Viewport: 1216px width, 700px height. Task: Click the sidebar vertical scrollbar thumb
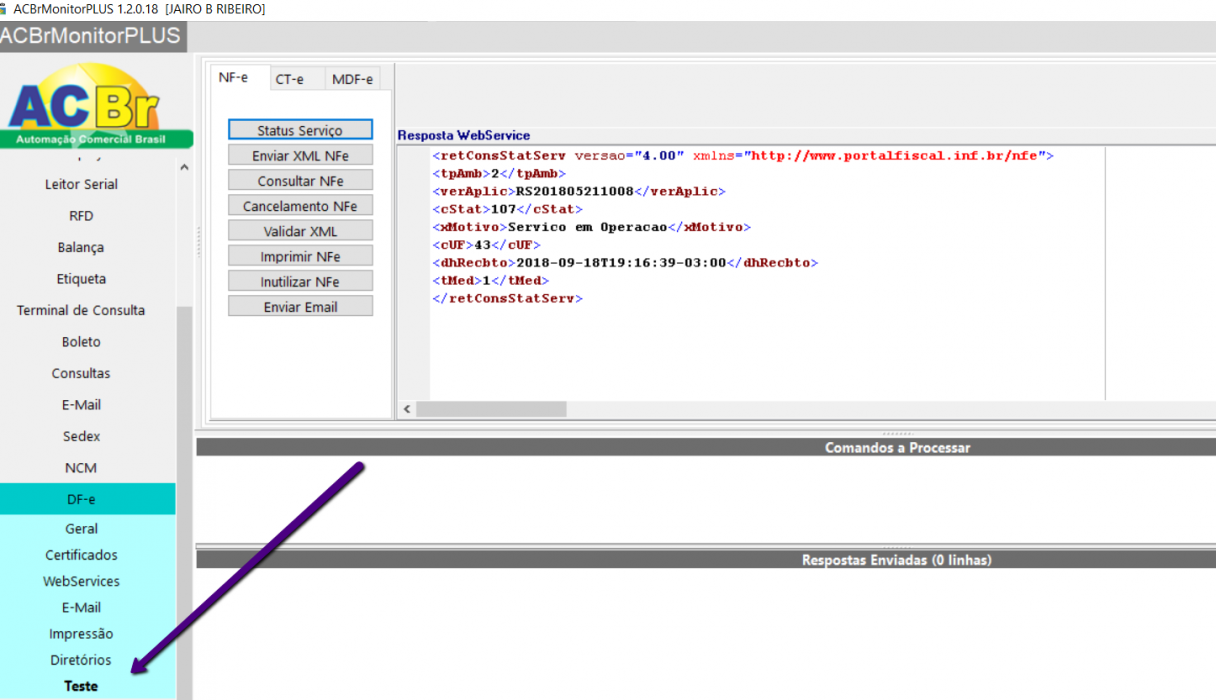[x=184, y=502]
